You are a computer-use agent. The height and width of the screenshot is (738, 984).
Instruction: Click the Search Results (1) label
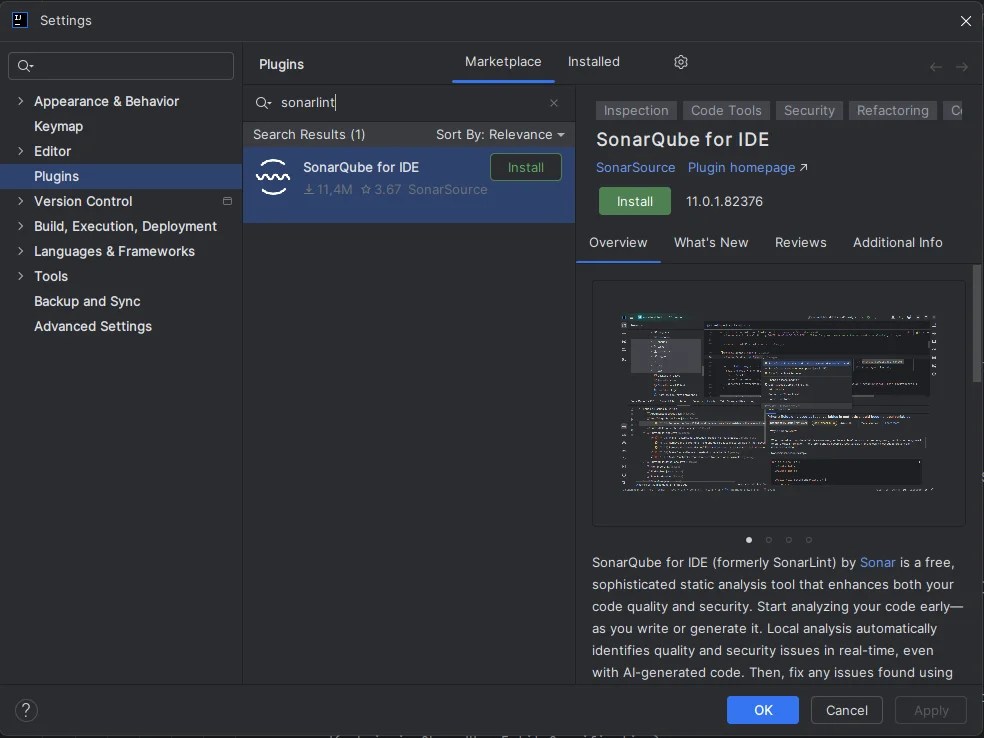coord(309,134)
